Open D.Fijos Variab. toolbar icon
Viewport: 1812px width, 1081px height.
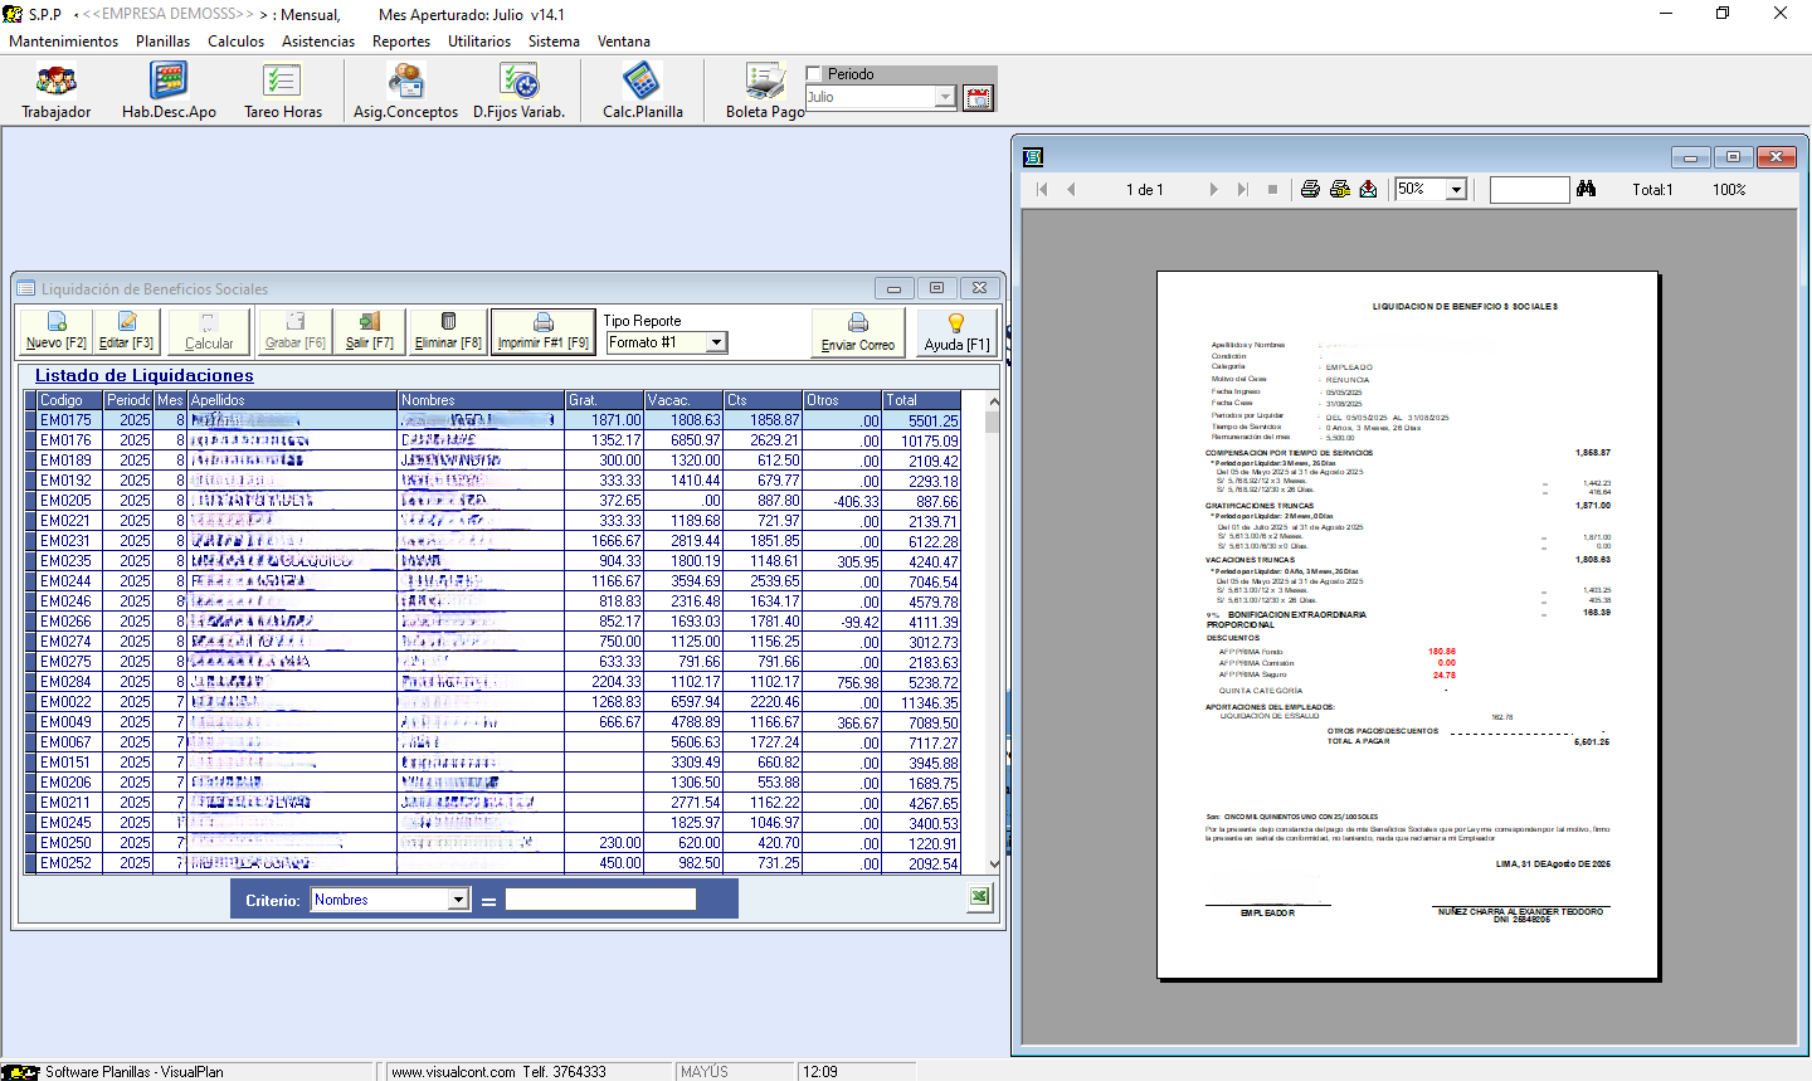[519, 90]
